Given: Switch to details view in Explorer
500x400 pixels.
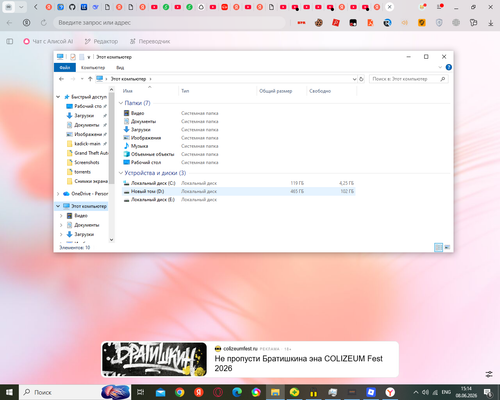Looking at the screenshot, I should coord(438,247).
